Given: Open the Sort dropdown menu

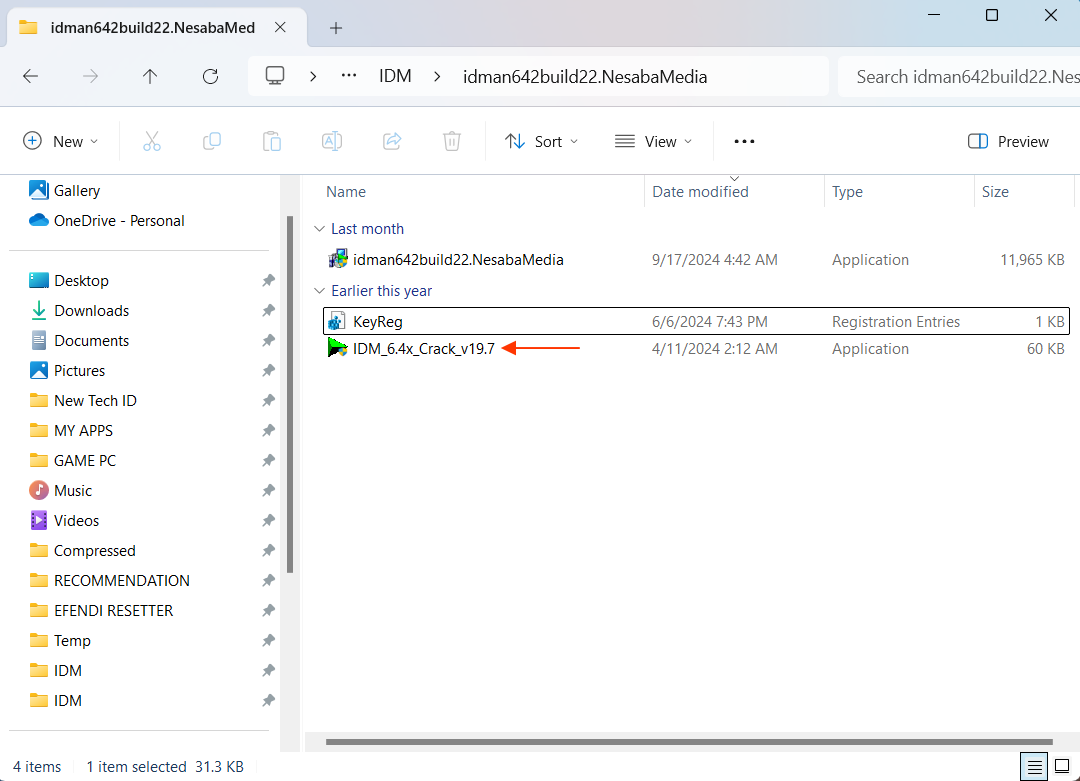Looking at the screenshot, I should pyautogui.click(x=541, y=141).
